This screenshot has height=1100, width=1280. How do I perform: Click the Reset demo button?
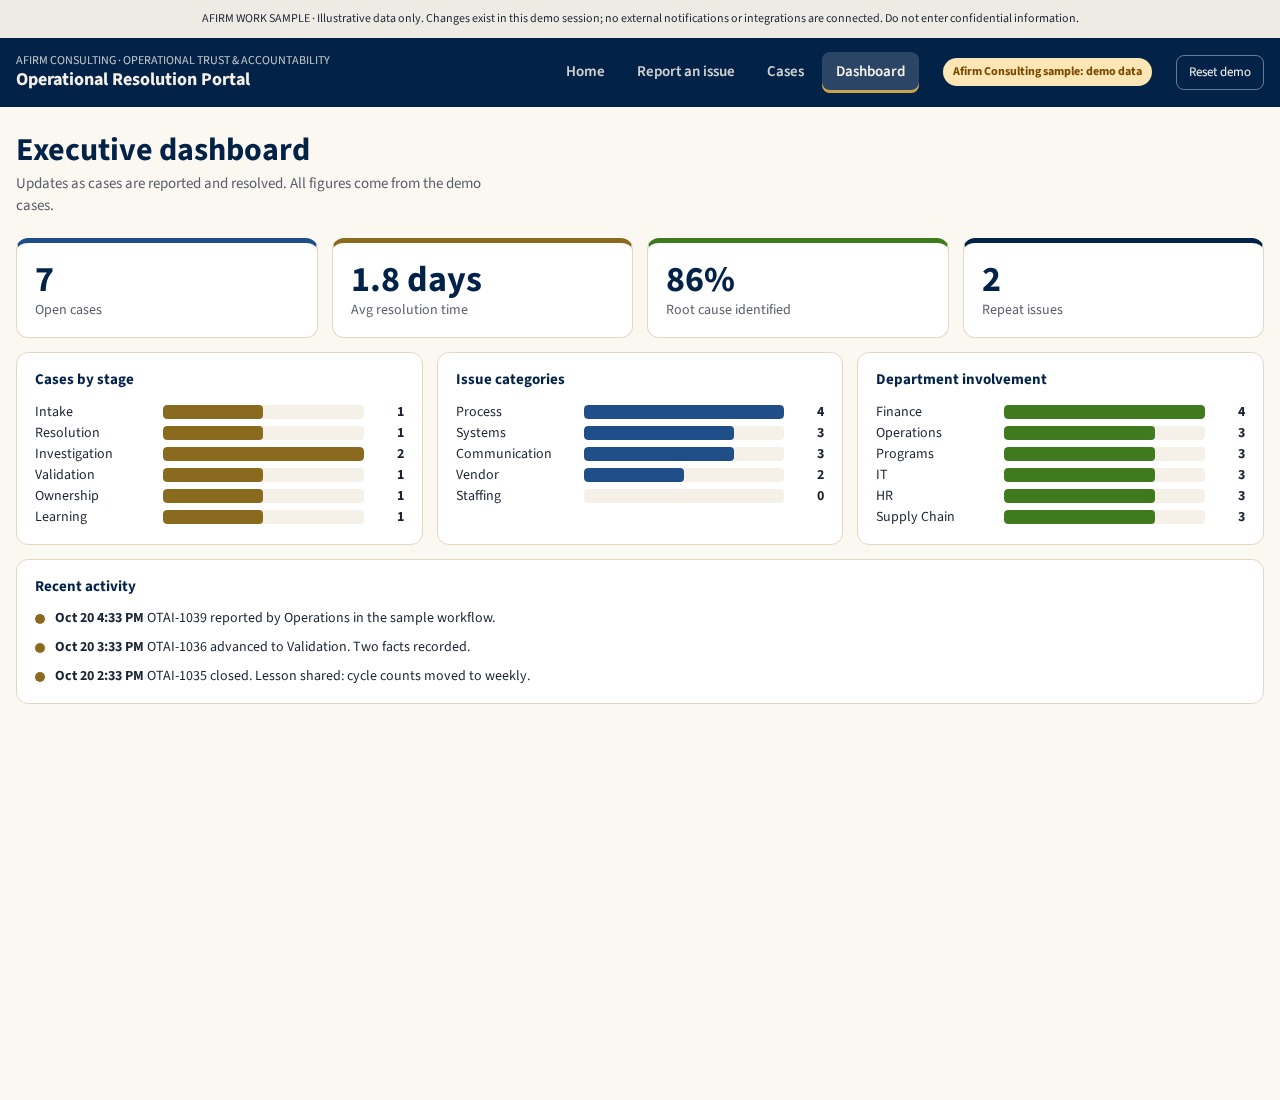point(1220,72)
